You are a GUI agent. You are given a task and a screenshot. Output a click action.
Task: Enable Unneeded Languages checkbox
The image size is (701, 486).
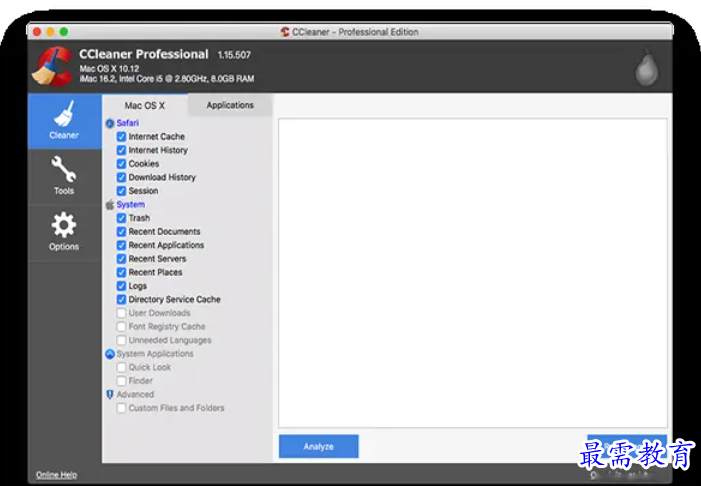121,340
